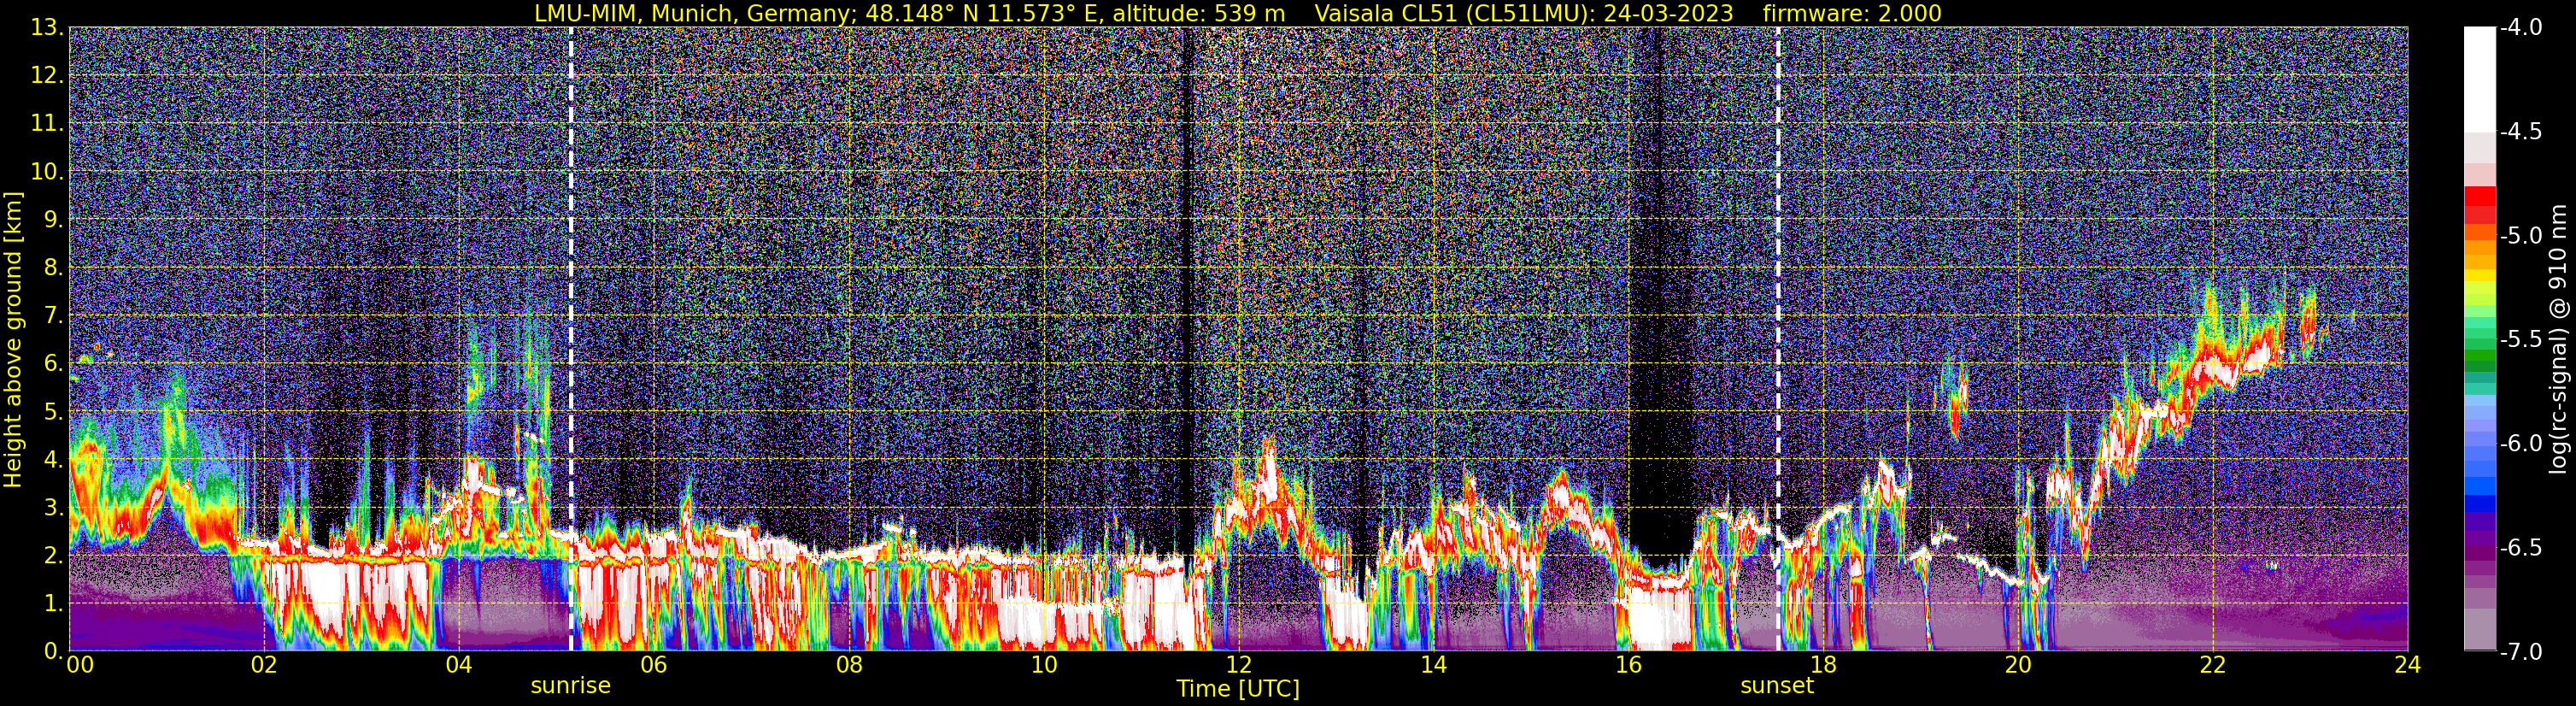The width and height of the screenshot is (2576, 706).
Task: Click the '2.' height axis tick label
Action: pos(54,556)
